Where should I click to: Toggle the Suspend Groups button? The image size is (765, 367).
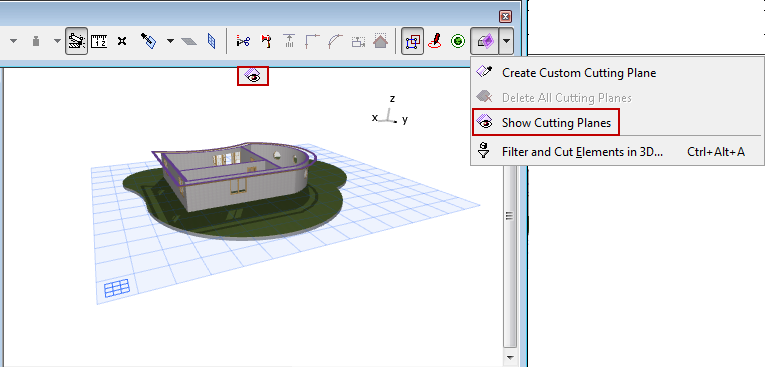pos(412,41)
